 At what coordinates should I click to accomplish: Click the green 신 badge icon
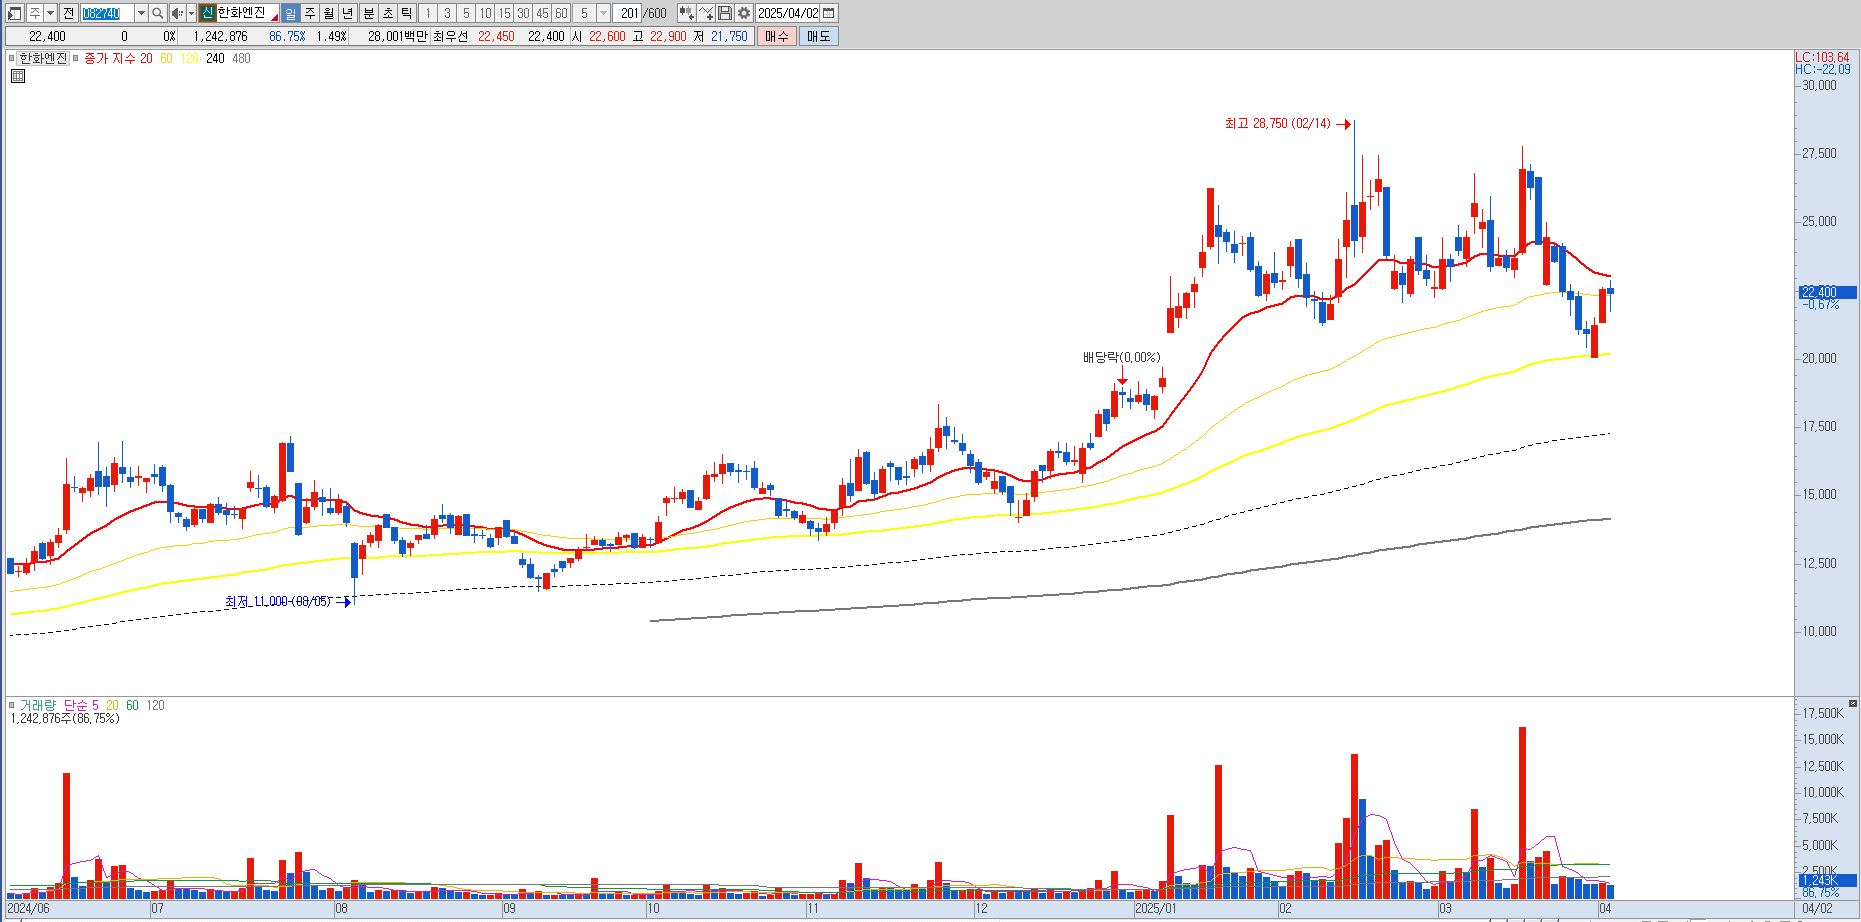pyautogui.click(x=207, y=13)
